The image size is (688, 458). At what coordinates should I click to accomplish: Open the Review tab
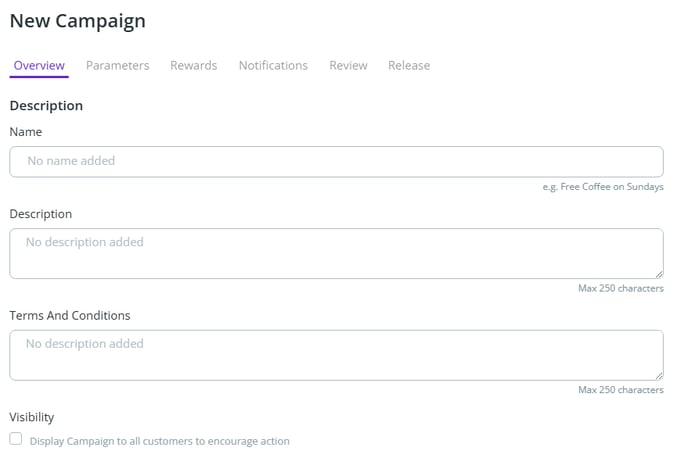point(348,65)
